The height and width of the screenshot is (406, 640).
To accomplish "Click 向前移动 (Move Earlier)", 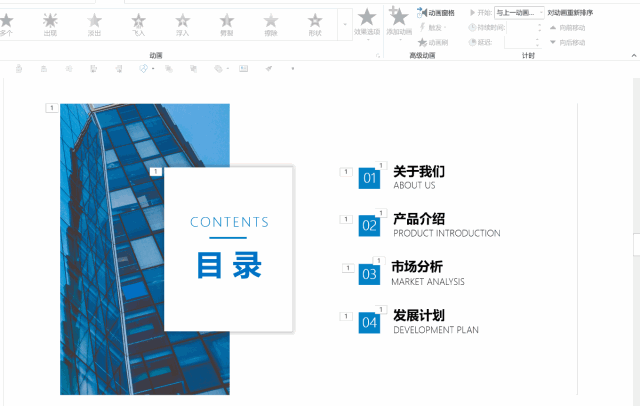I will tap(568, 28).
